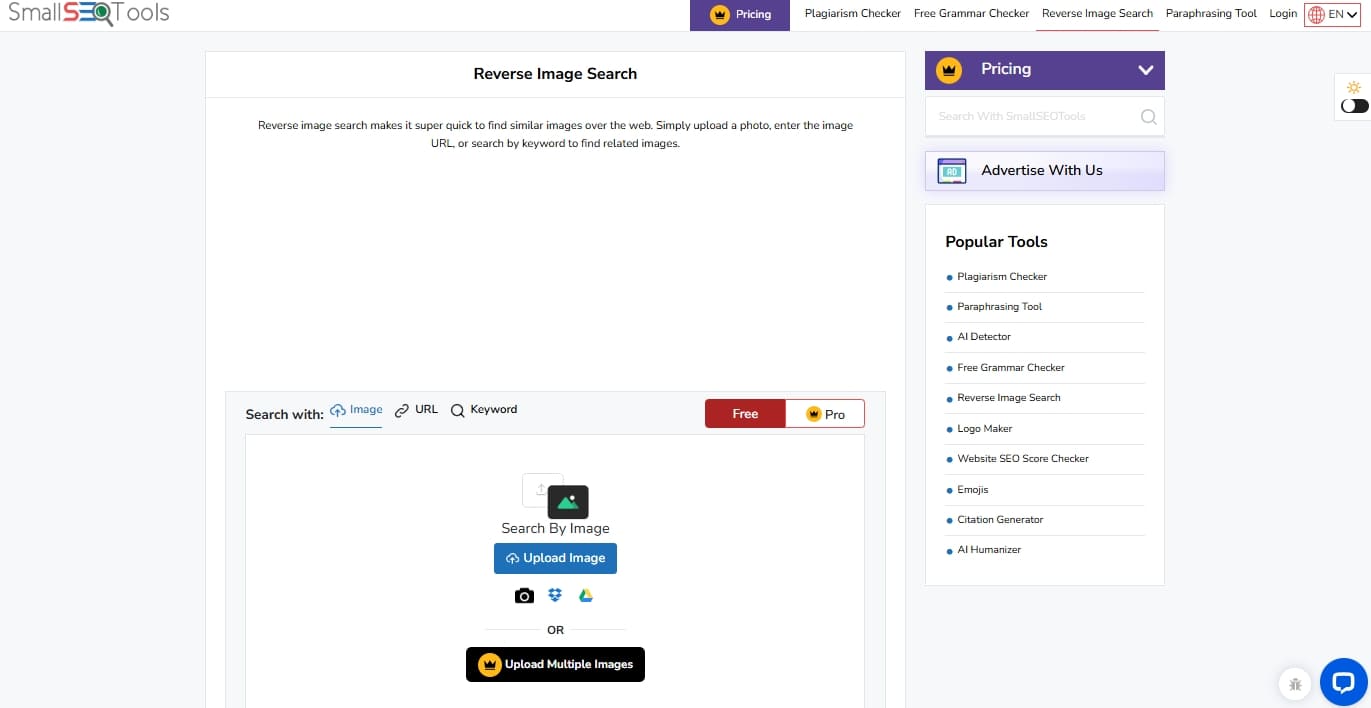Open Emojis in Popular Tools

pos(973,490)
